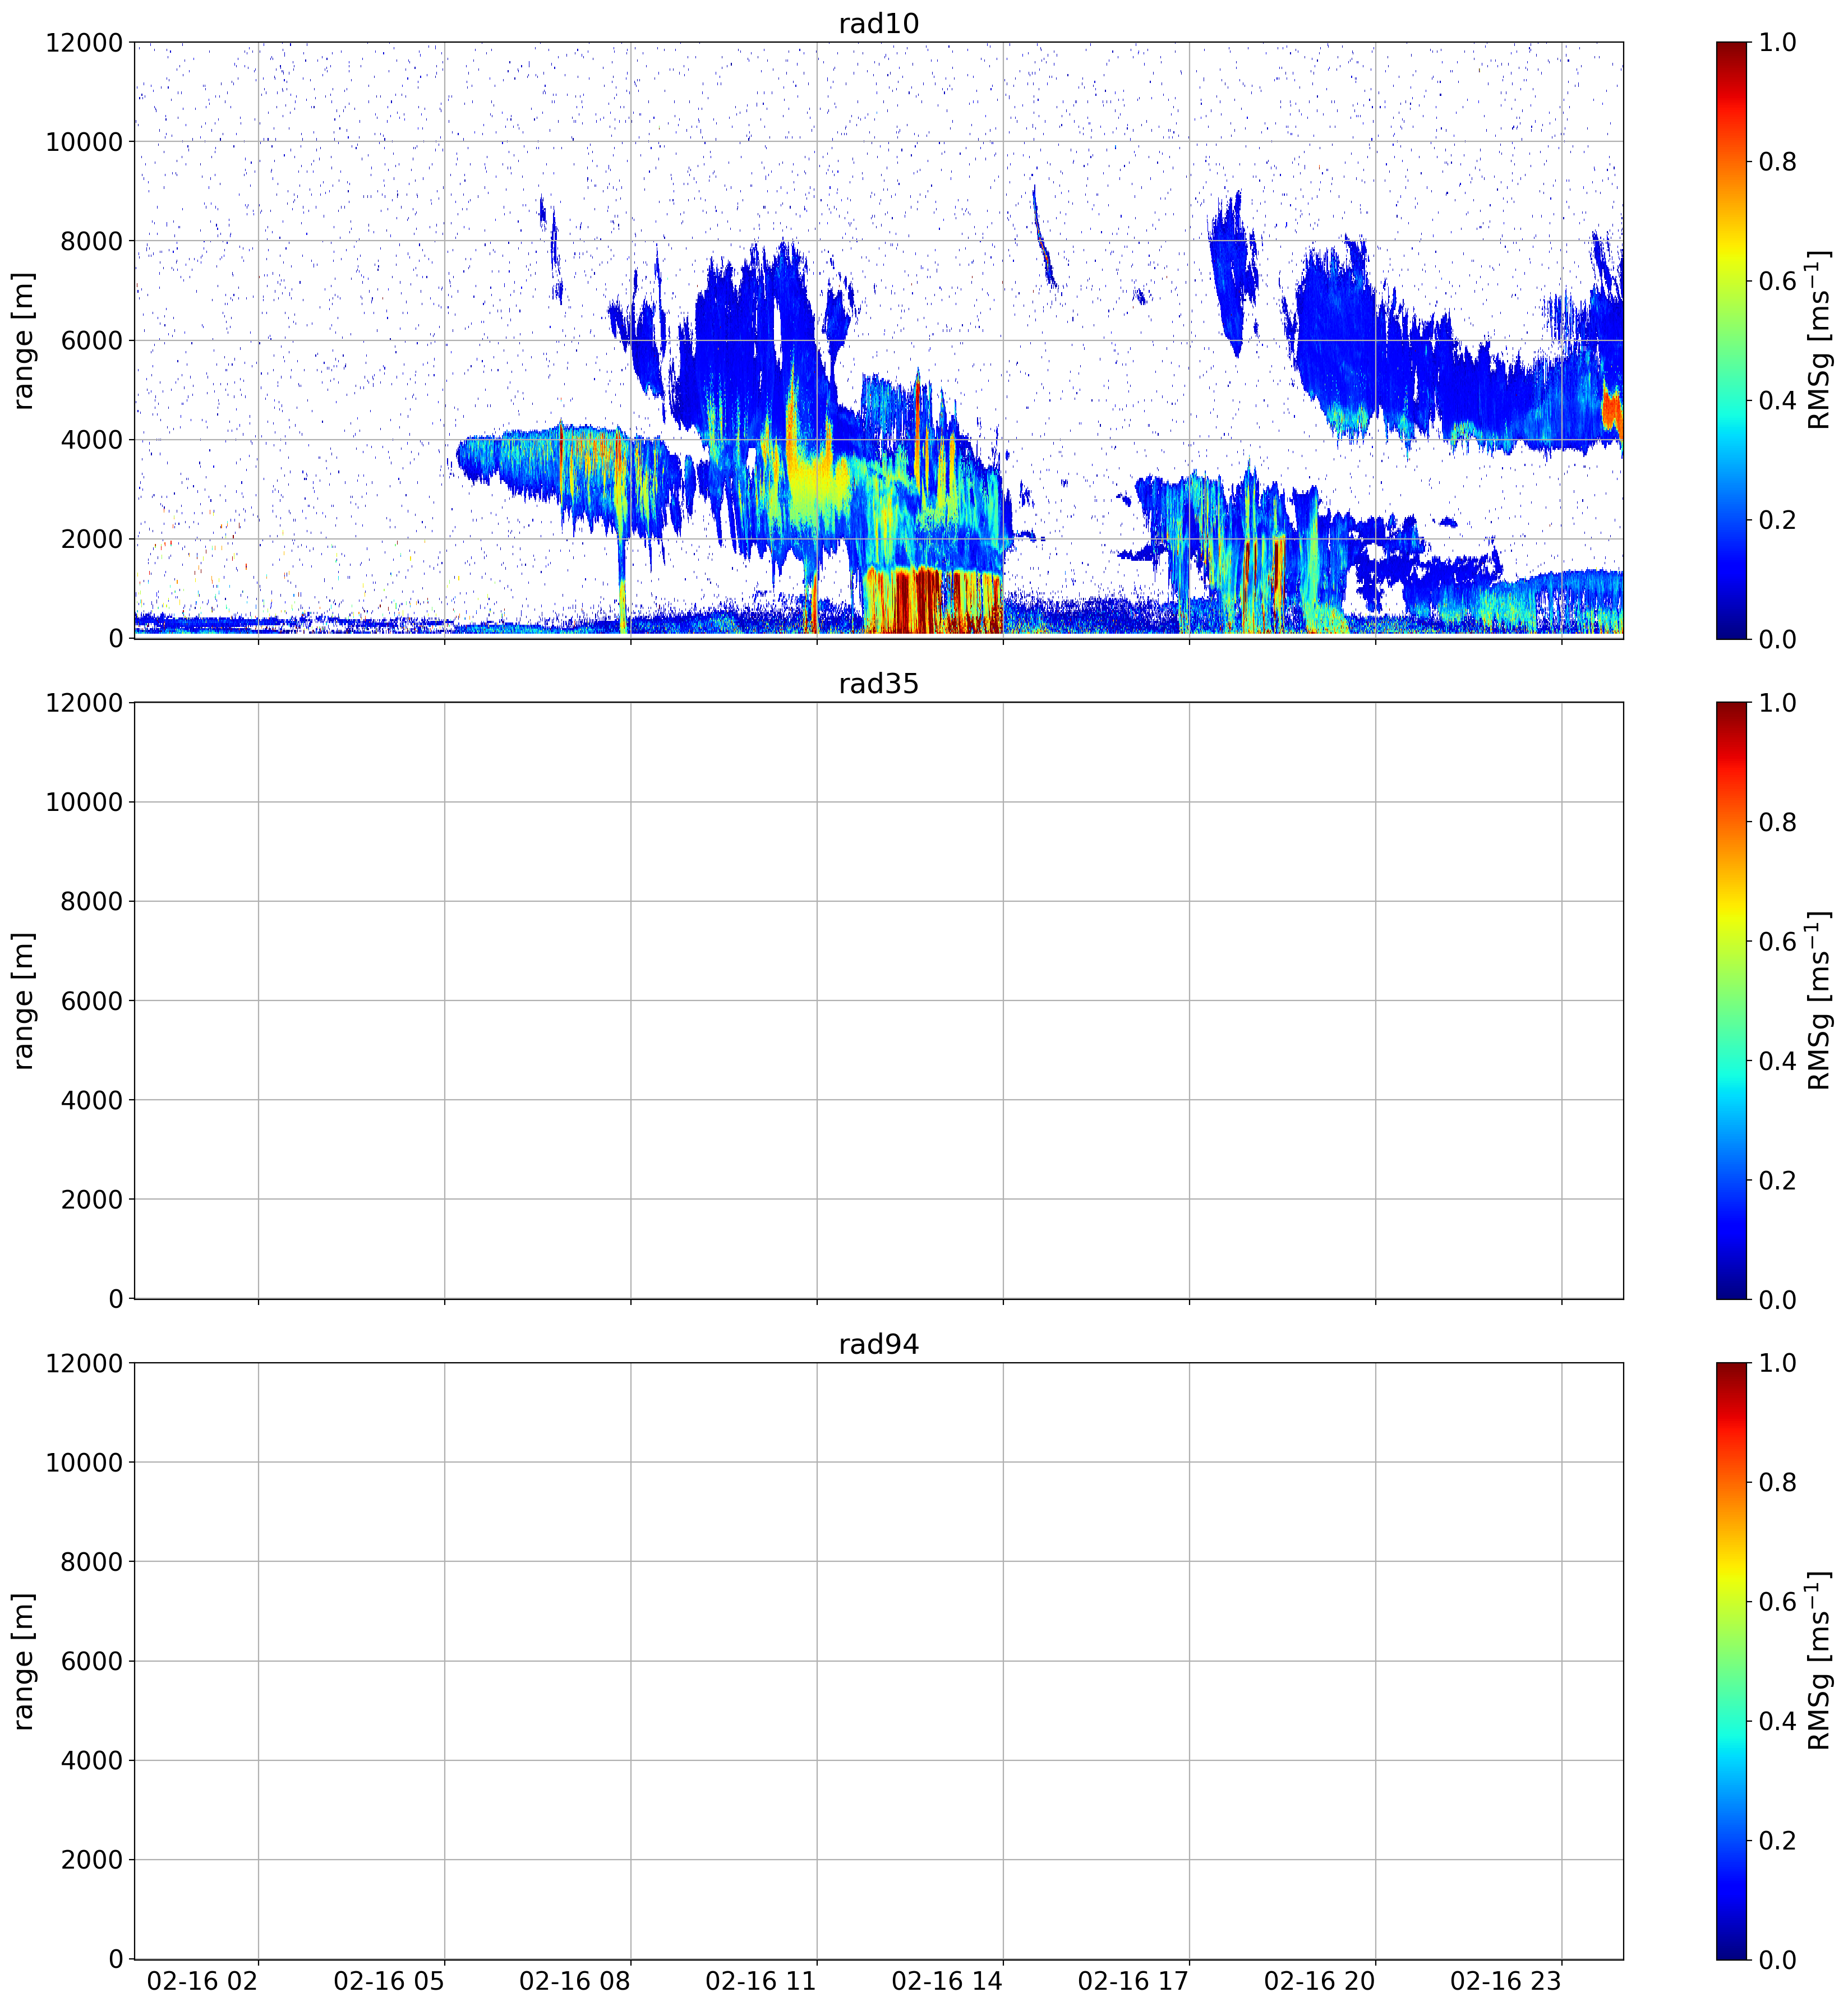Click the rad10 plot title

coord(878,24)
